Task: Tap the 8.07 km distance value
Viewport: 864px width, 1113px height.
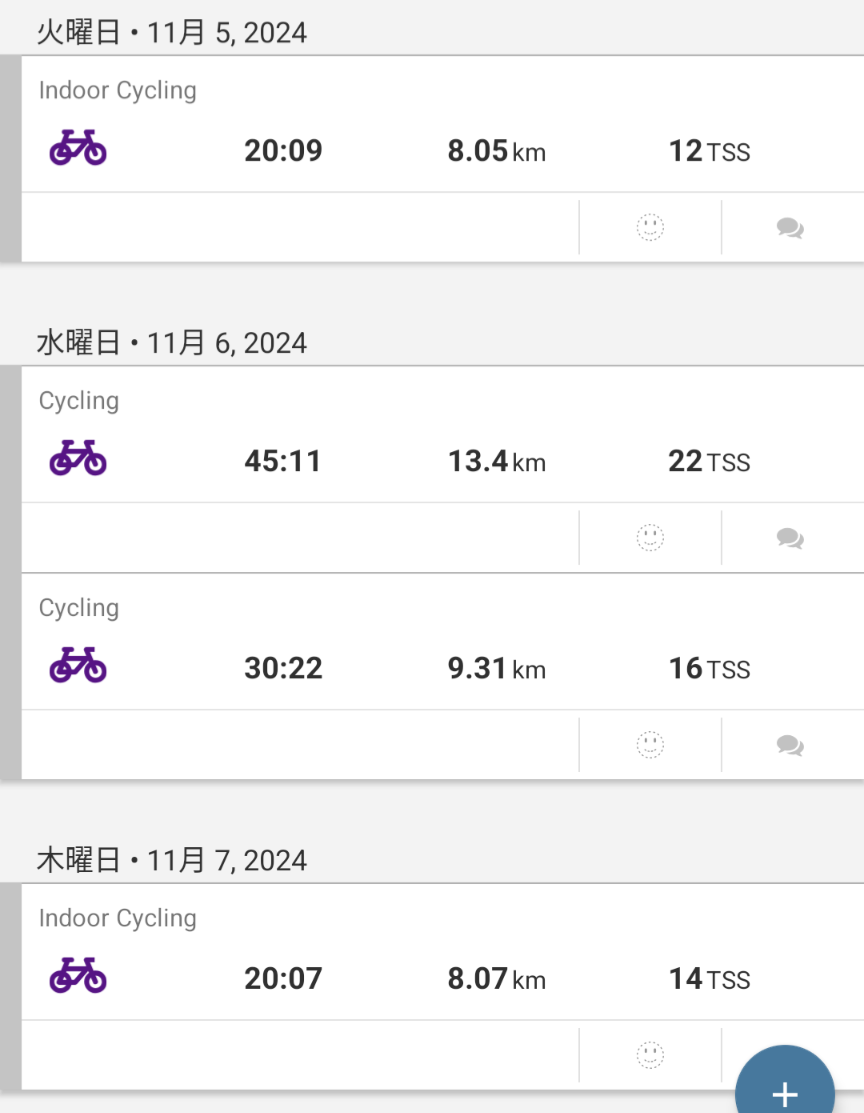Action: [496, 978]
